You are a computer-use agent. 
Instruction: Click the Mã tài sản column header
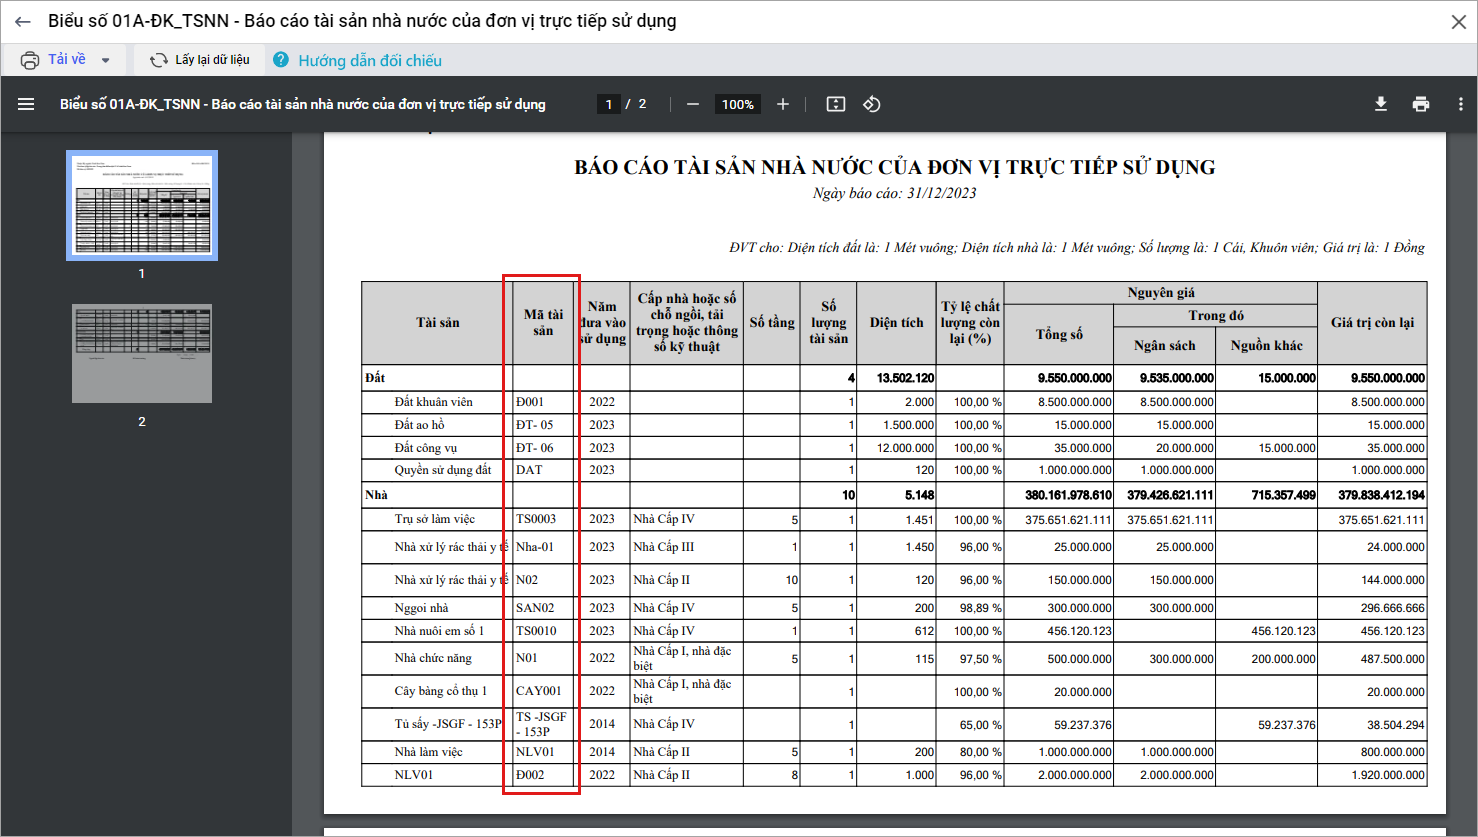[543, 322]
